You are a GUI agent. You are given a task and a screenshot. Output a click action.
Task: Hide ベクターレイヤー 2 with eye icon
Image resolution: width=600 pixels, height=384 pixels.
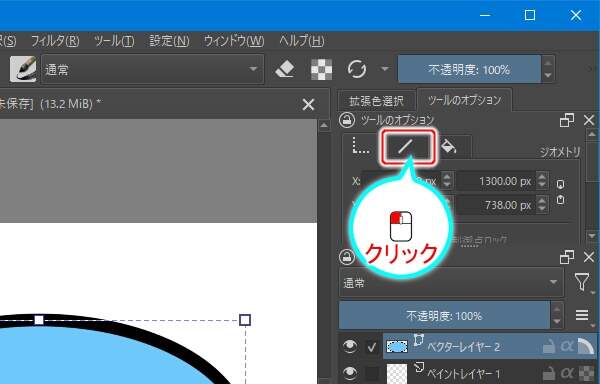350,347
